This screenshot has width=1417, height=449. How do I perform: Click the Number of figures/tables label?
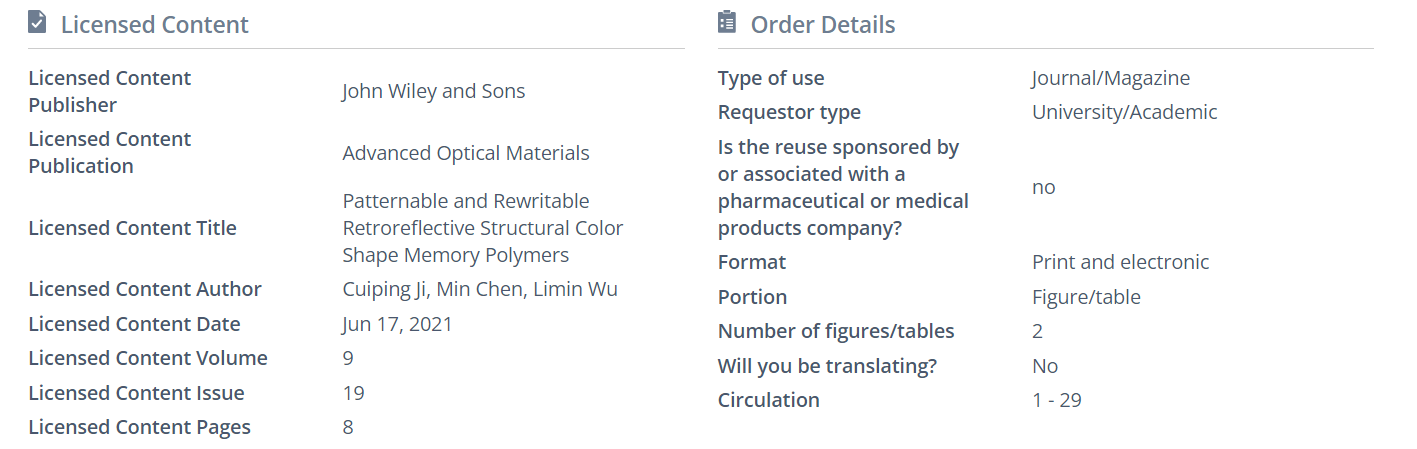pos(836,331)
